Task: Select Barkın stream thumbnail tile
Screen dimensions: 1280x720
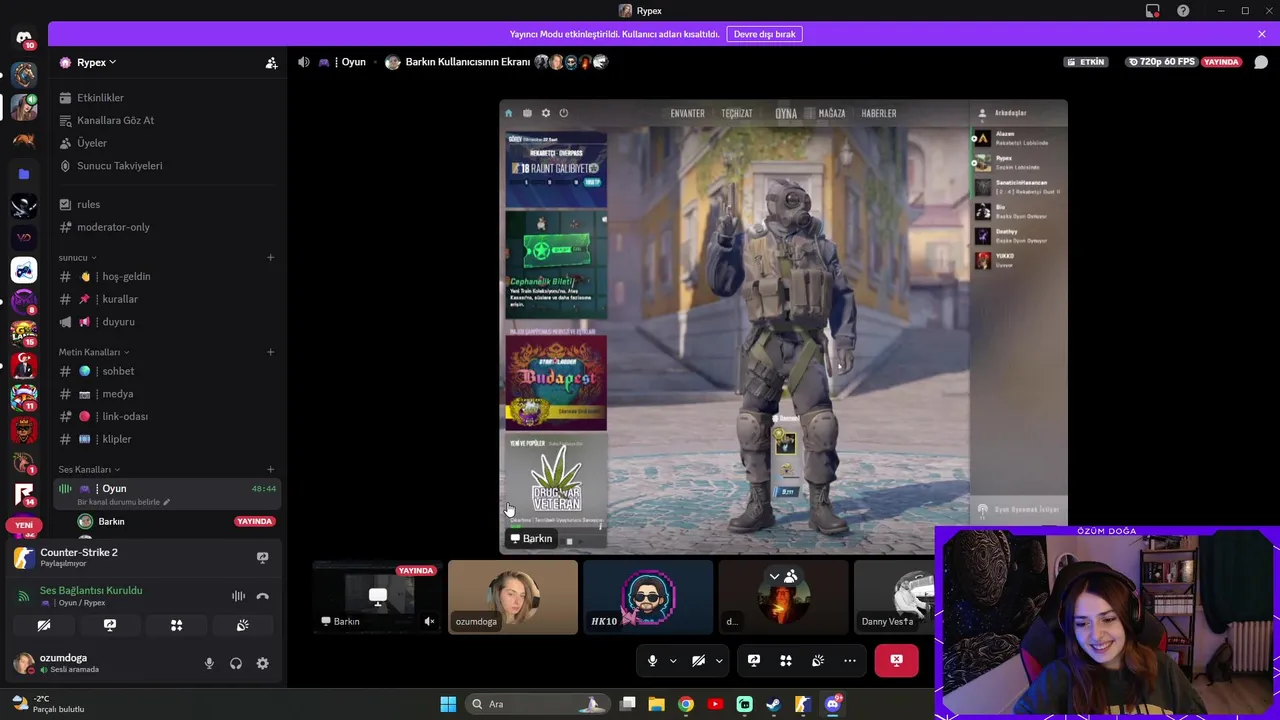Action: click(x=378, y=597)
